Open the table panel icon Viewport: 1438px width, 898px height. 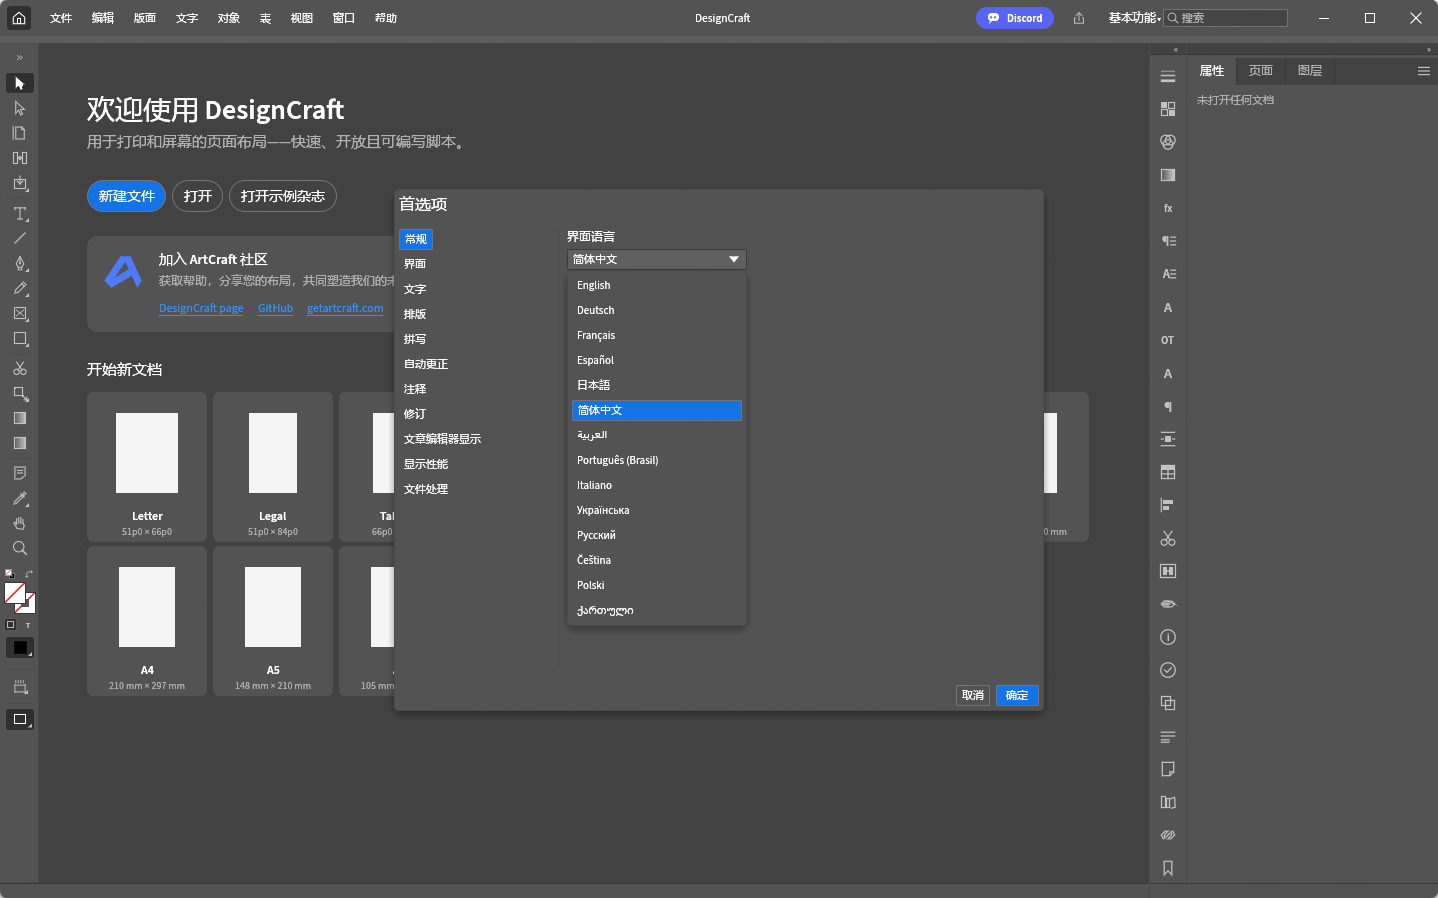click(1168, 472)
